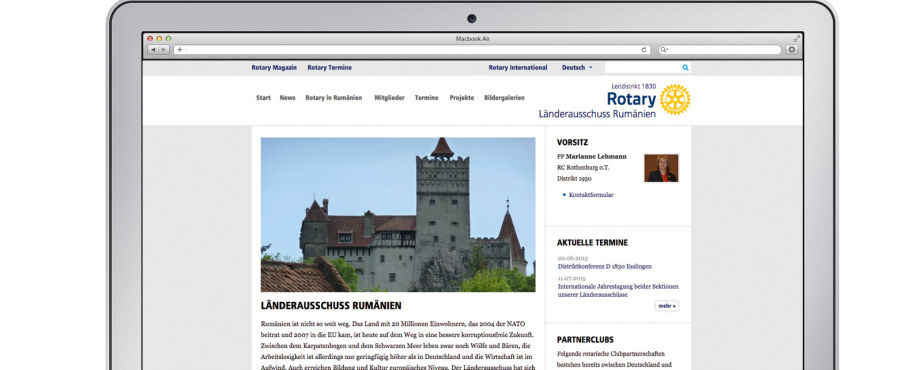Click the VORSITZ heading
This screenshot has width=920, height=370.
pos(573,142)
